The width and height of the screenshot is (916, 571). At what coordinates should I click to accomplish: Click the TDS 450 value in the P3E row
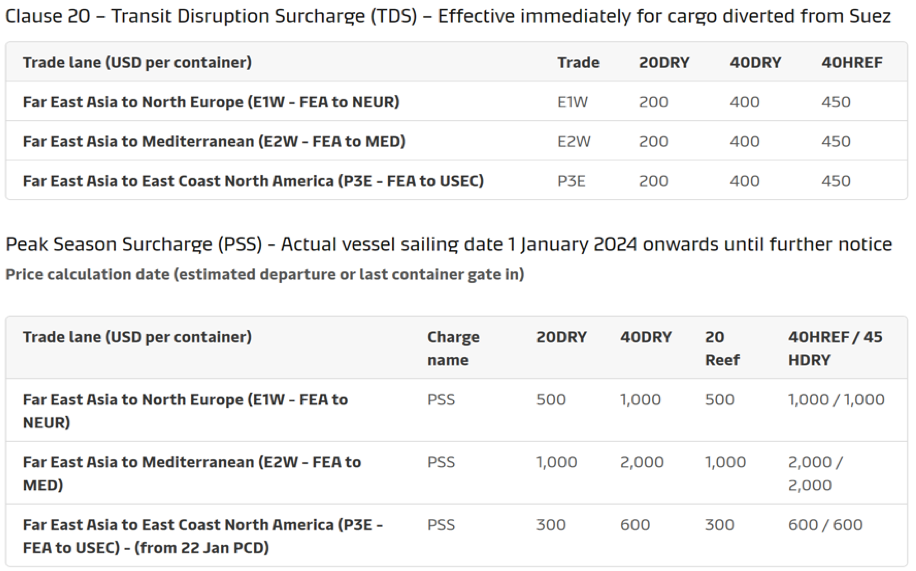[x=835, y=181]
